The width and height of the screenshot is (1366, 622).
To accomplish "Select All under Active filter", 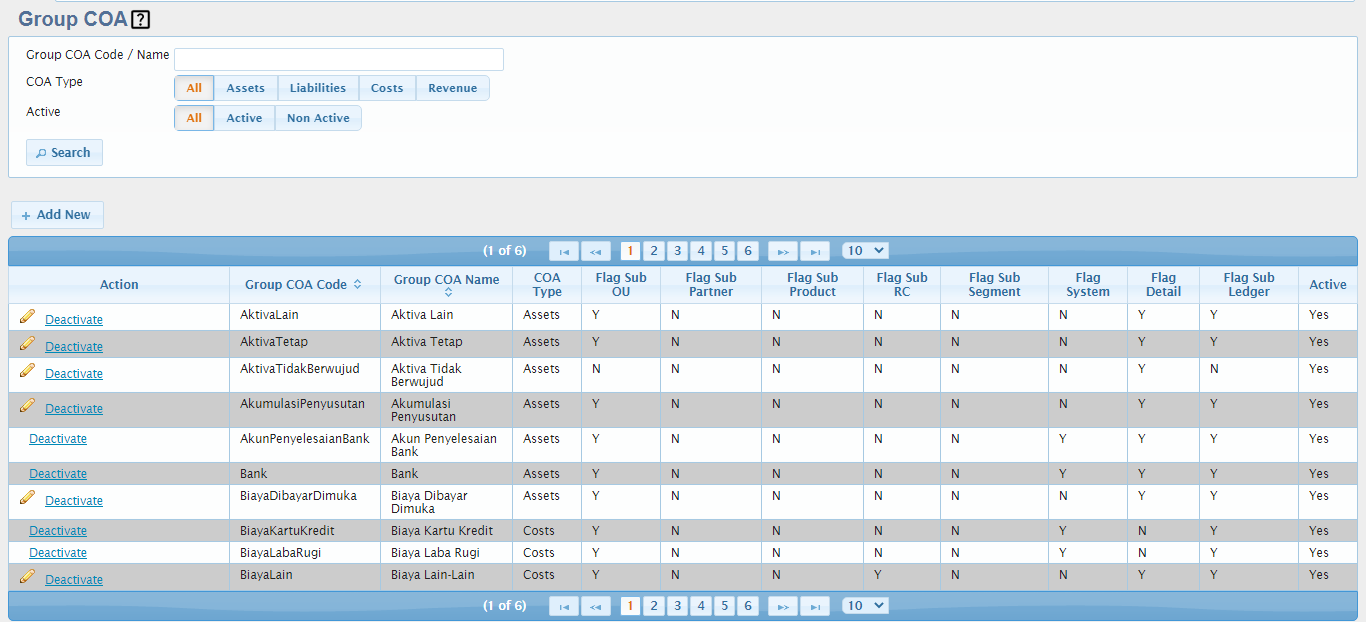I will (194, 118).
